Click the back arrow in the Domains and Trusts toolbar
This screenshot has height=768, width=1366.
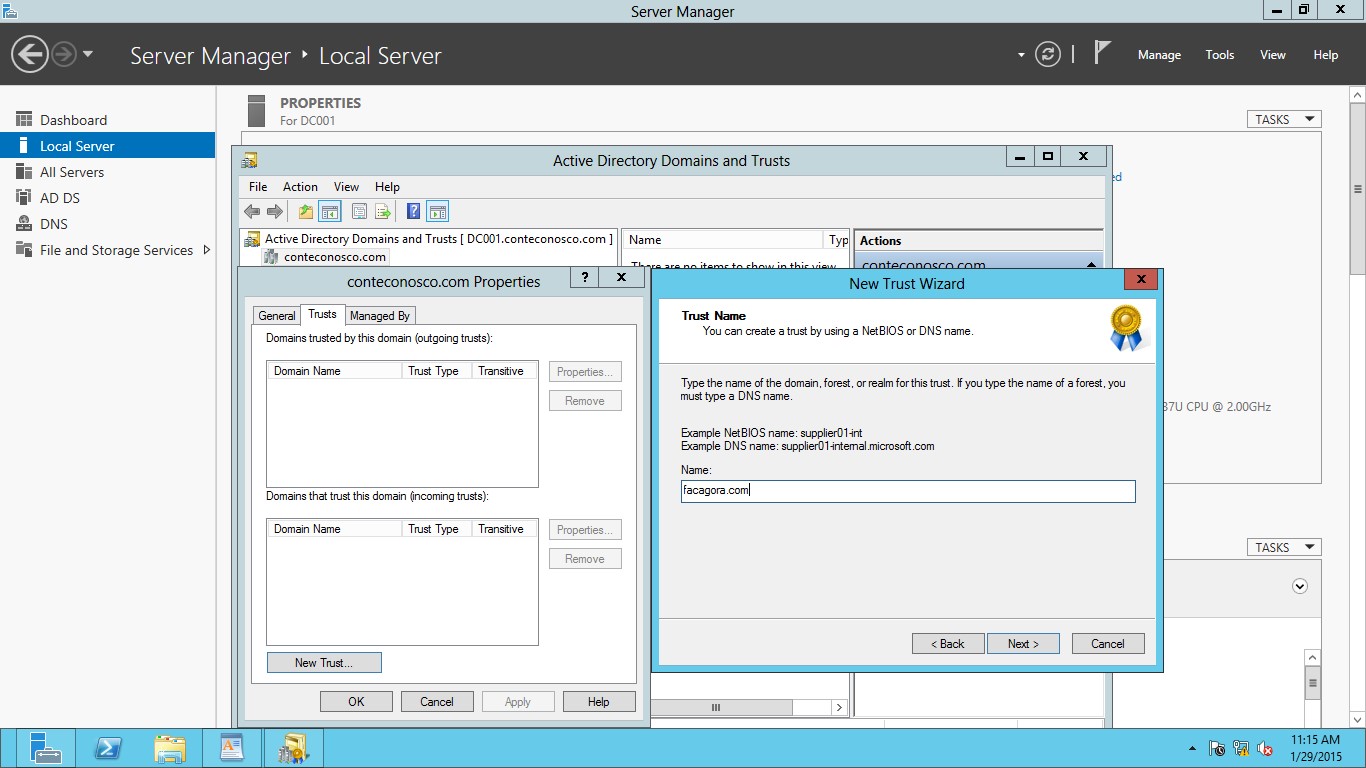coord(251,211)
